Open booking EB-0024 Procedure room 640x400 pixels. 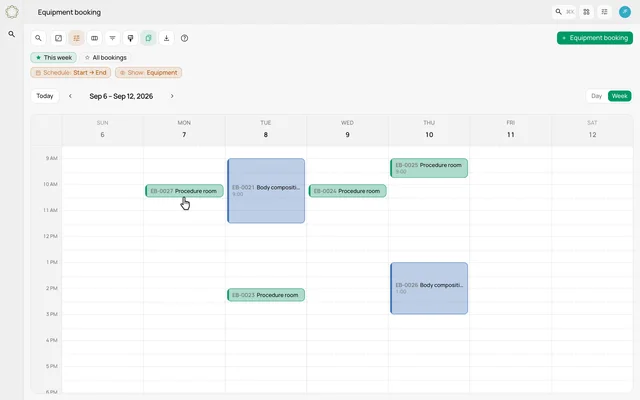pyautogui.click(x=347, y=191)
